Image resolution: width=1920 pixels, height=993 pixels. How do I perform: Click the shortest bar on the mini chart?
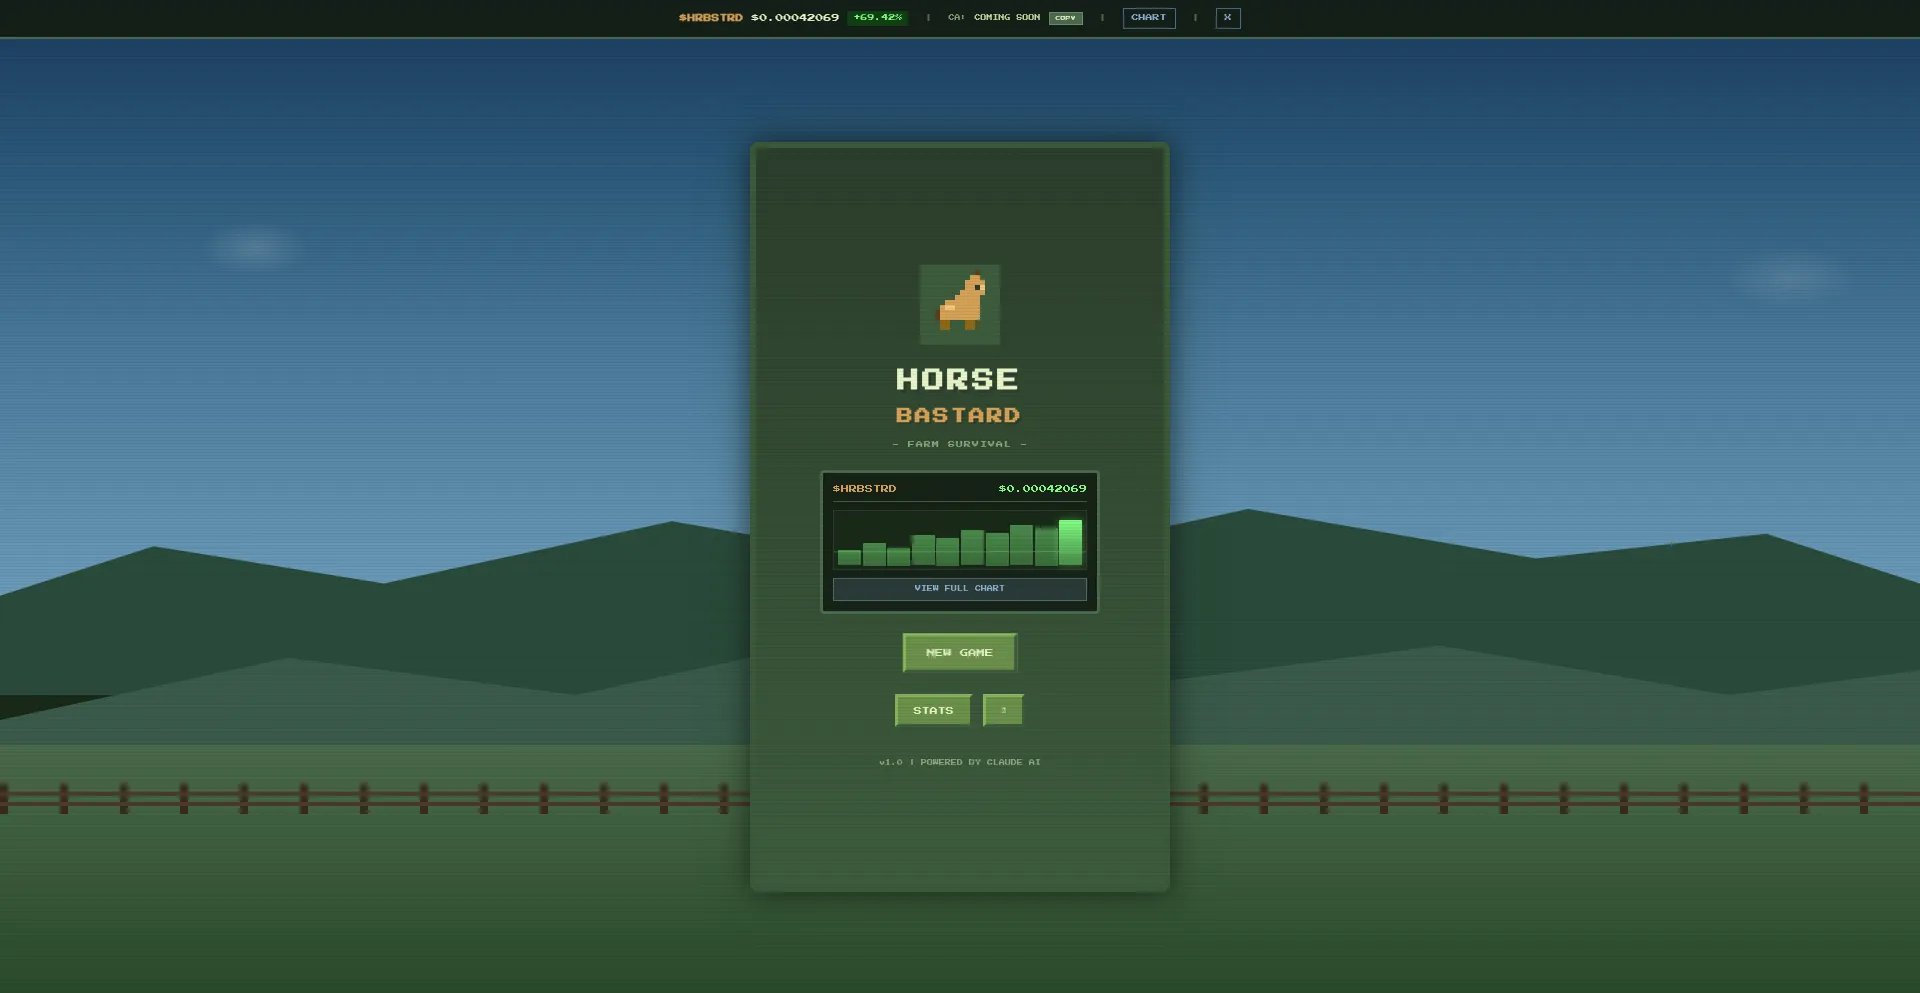[x=848, y=558]
